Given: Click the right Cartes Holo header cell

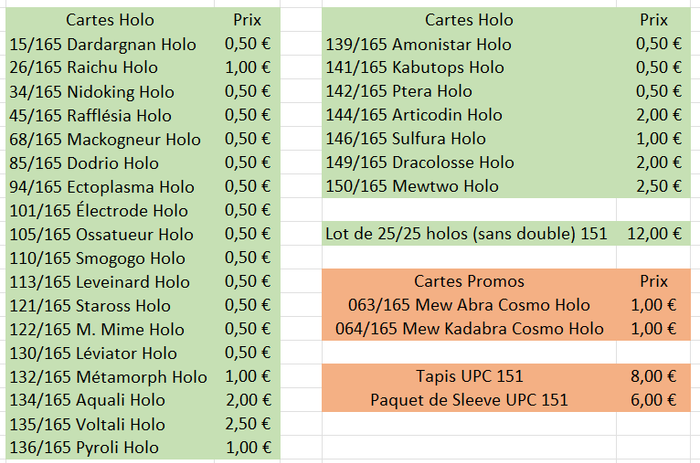Looking at the screenshot, I should [469, 20].
